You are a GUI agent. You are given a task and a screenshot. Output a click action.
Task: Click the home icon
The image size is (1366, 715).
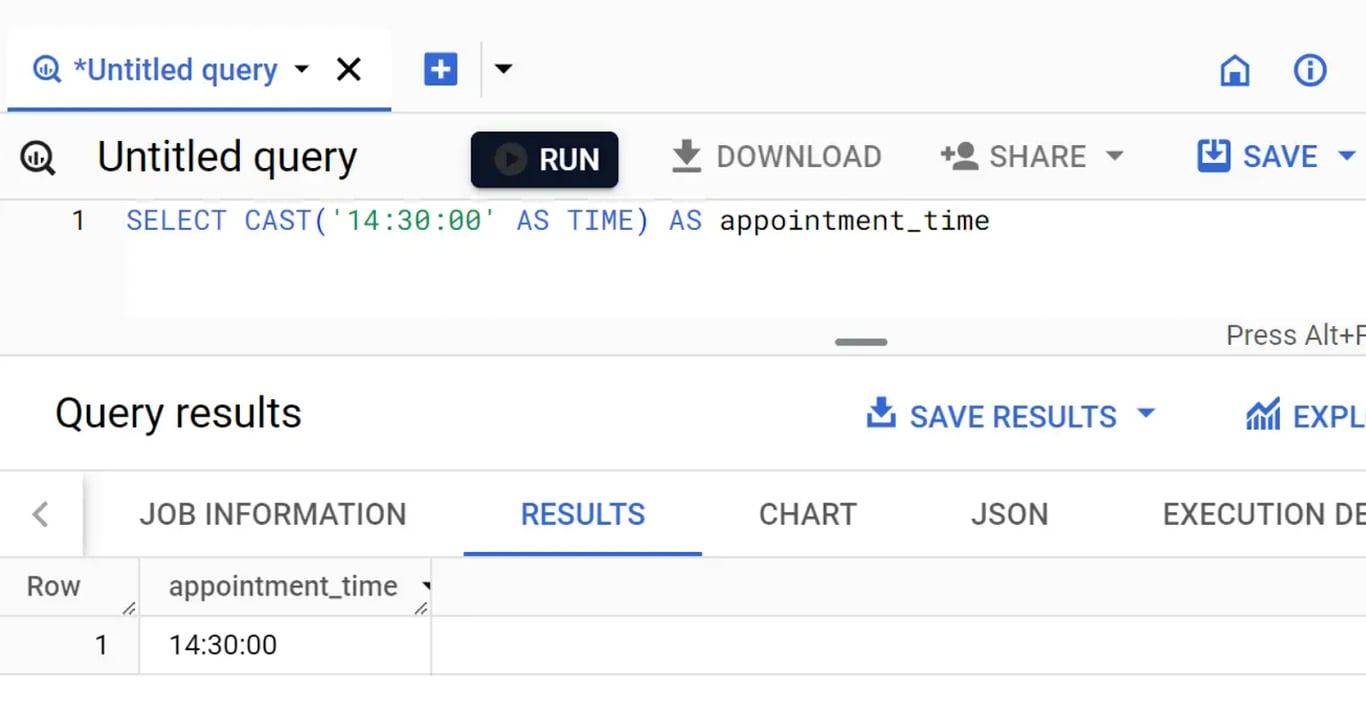(x=1235, y=70)
